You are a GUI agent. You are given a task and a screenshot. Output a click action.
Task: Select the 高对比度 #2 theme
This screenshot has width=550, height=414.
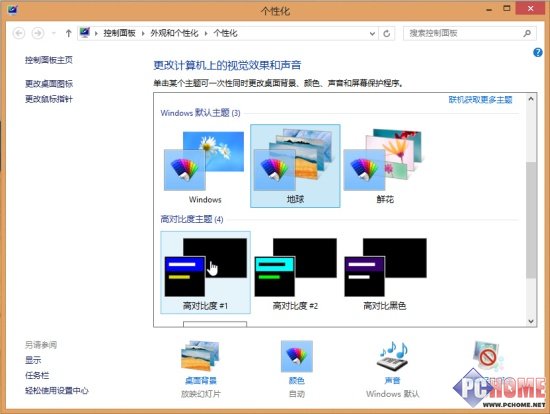pos(295,273)
